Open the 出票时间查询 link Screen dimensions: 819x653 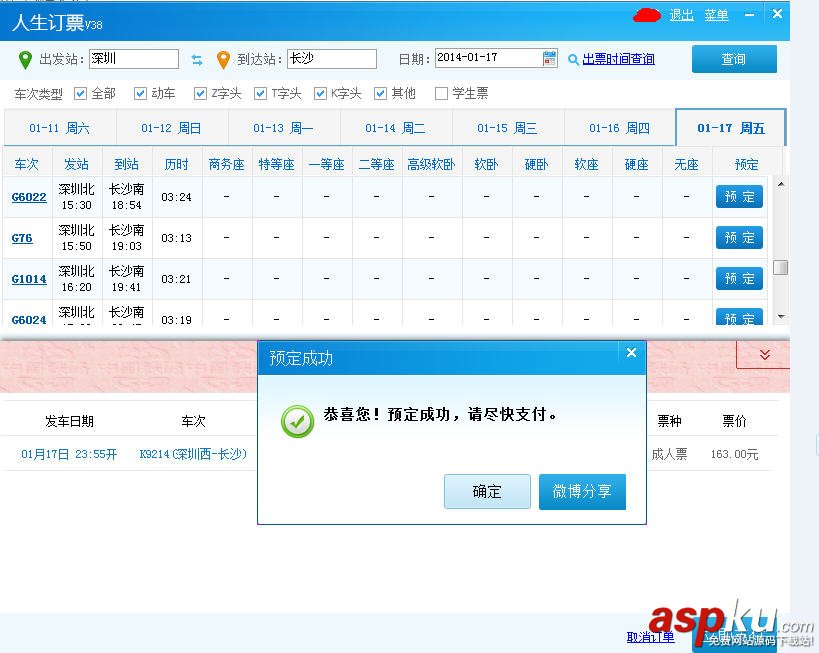618,59
